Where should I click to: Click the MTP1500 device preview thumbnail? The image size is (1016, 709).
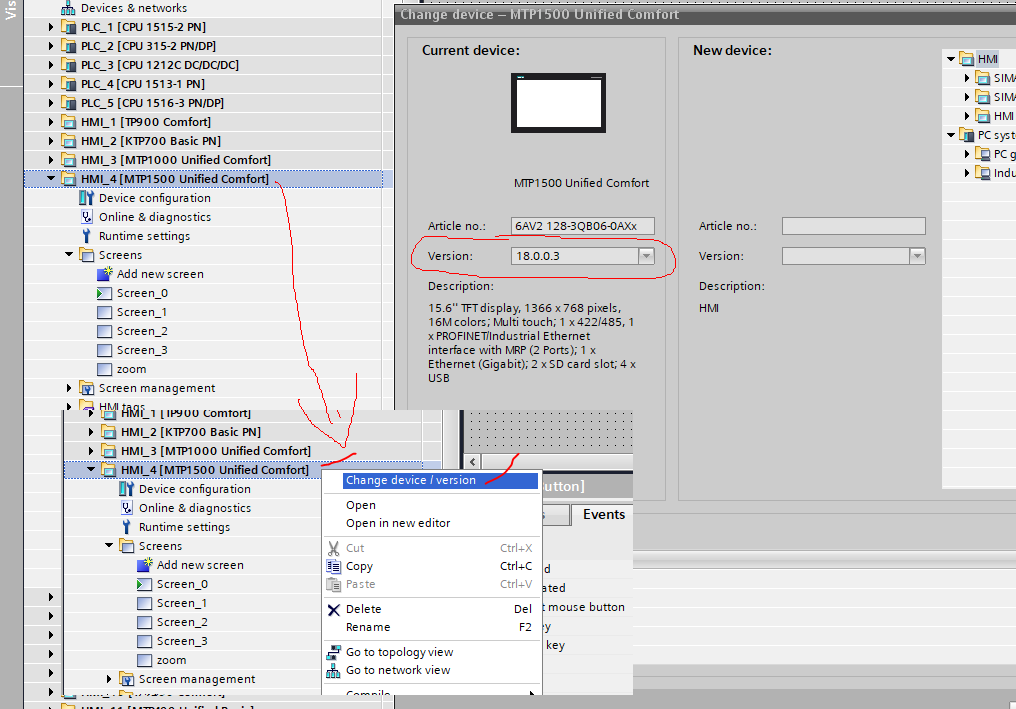tap(559, 103)
